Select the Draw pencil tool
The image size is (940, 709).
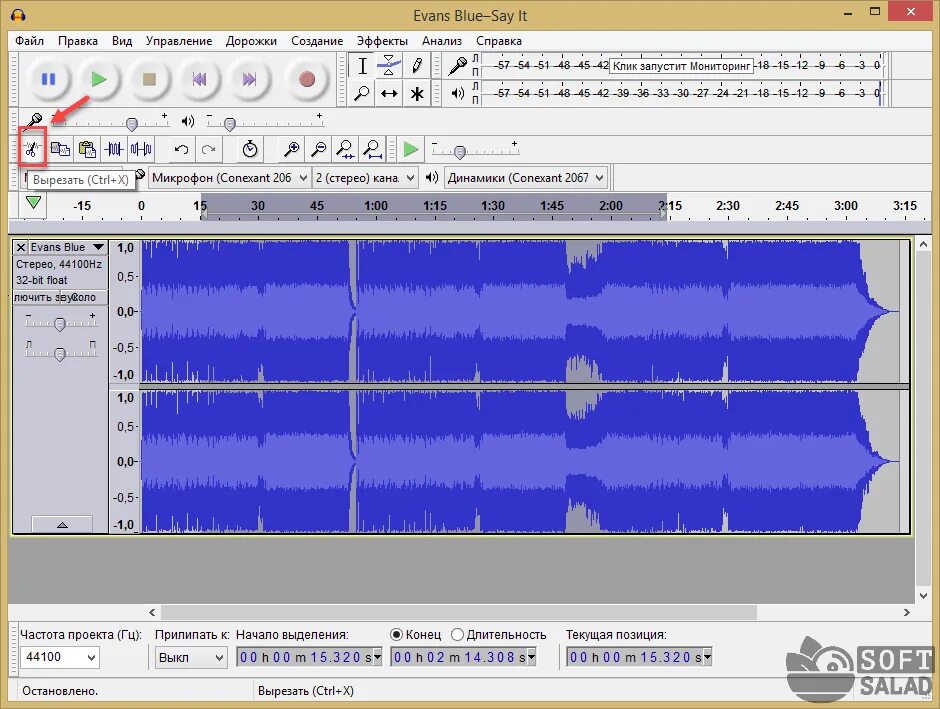click(x=417, y=66)
